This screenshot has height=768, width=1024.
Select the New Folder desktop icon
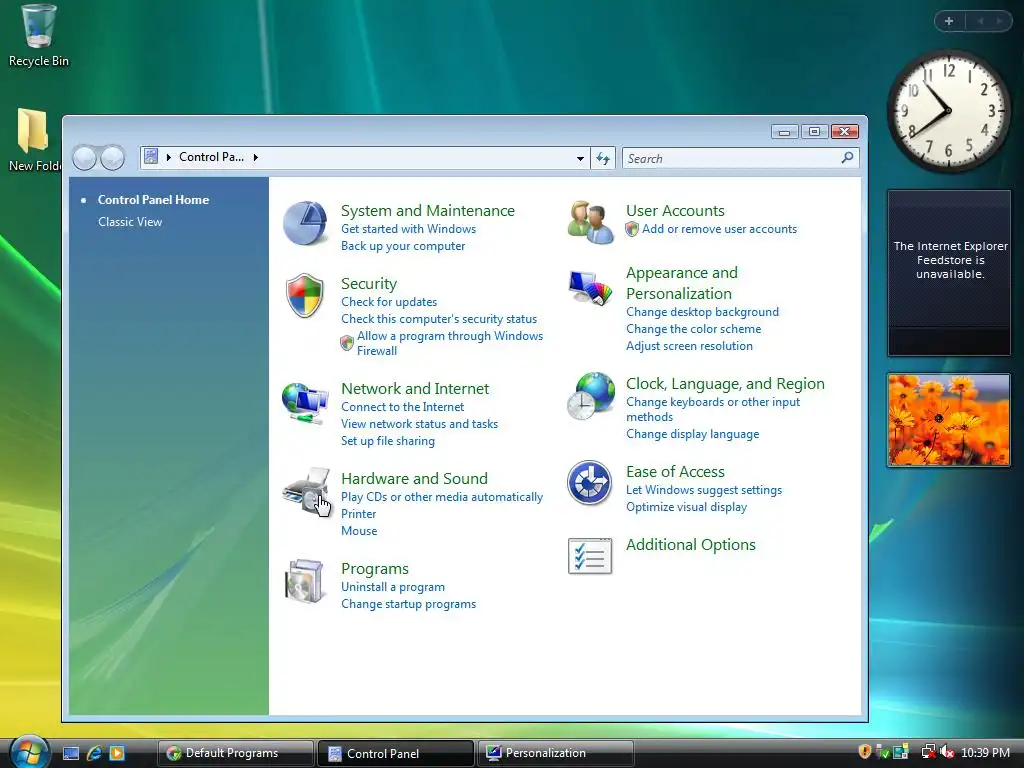(x=33, y=140)
